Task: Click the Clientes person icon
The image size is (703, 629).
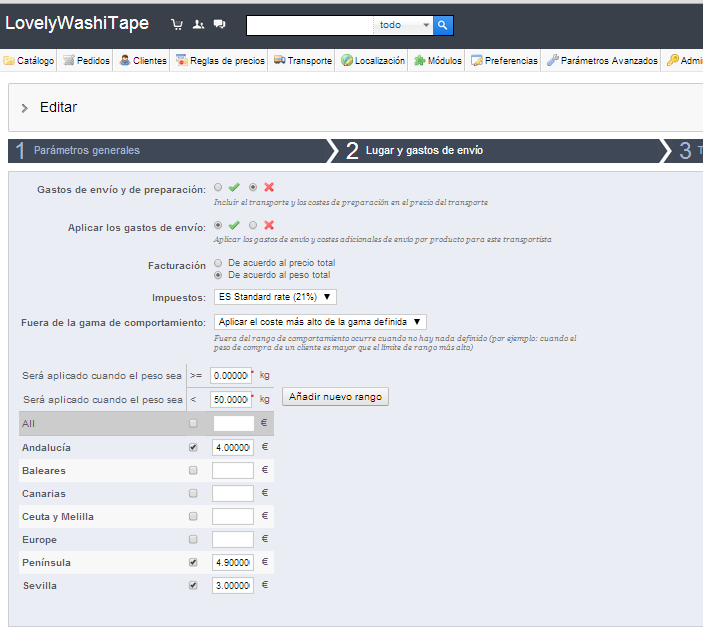Action: [x=125, y=60]
